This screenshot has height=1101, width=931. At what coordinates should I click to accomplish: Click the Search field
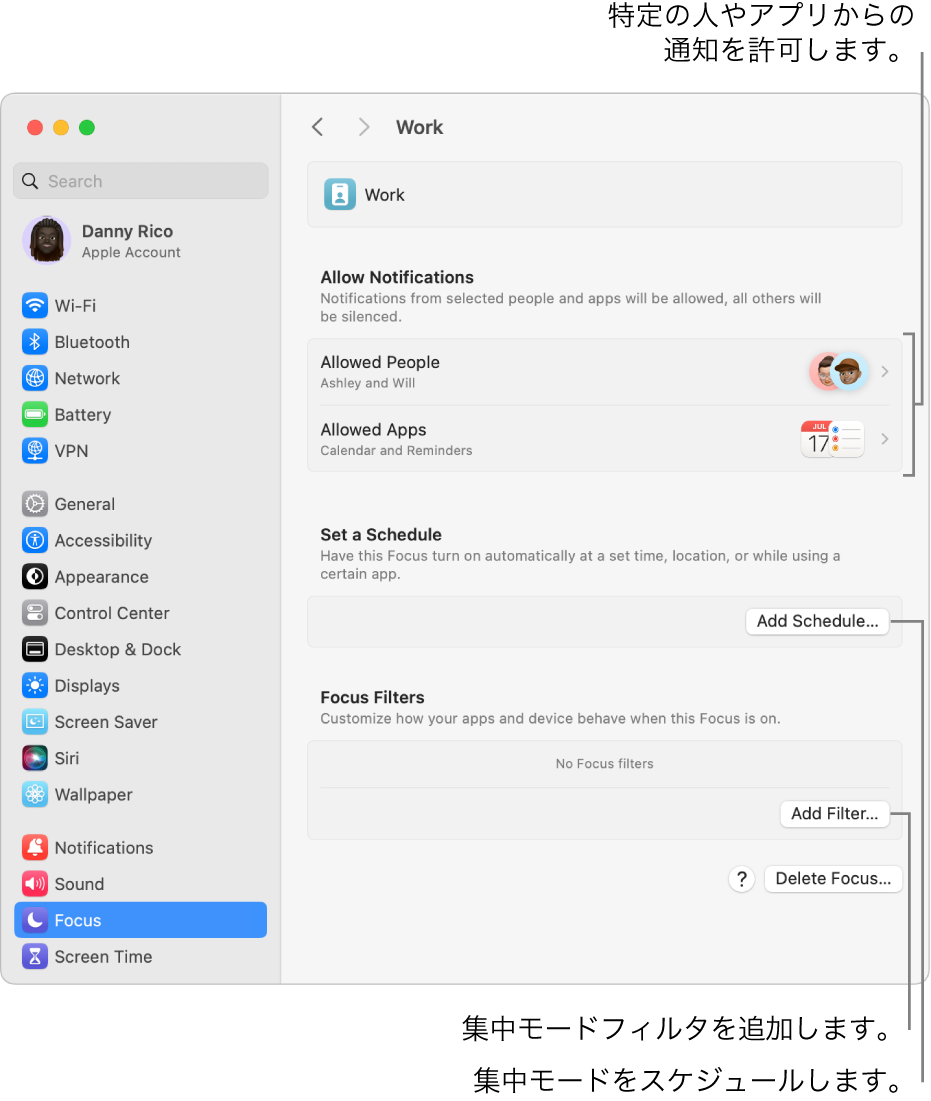coord(140,181)
